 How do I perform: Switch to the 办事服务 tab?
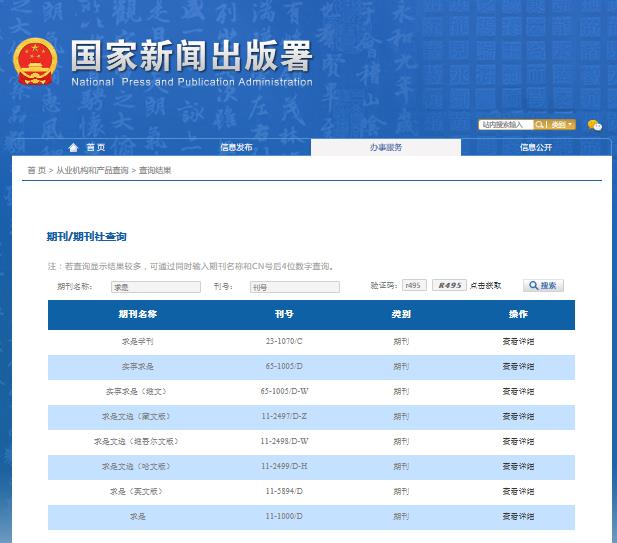tap(386, 148)
